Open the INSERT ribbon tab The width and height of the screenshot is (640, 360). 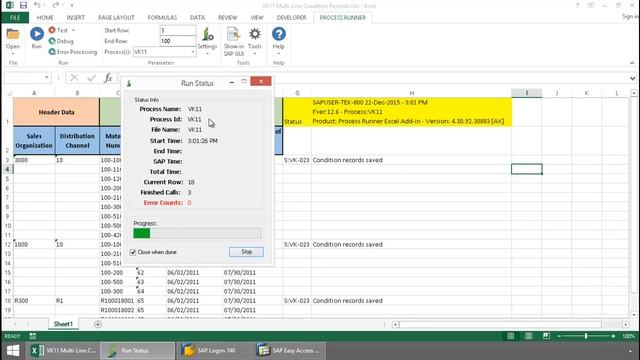tap(76, 18)
